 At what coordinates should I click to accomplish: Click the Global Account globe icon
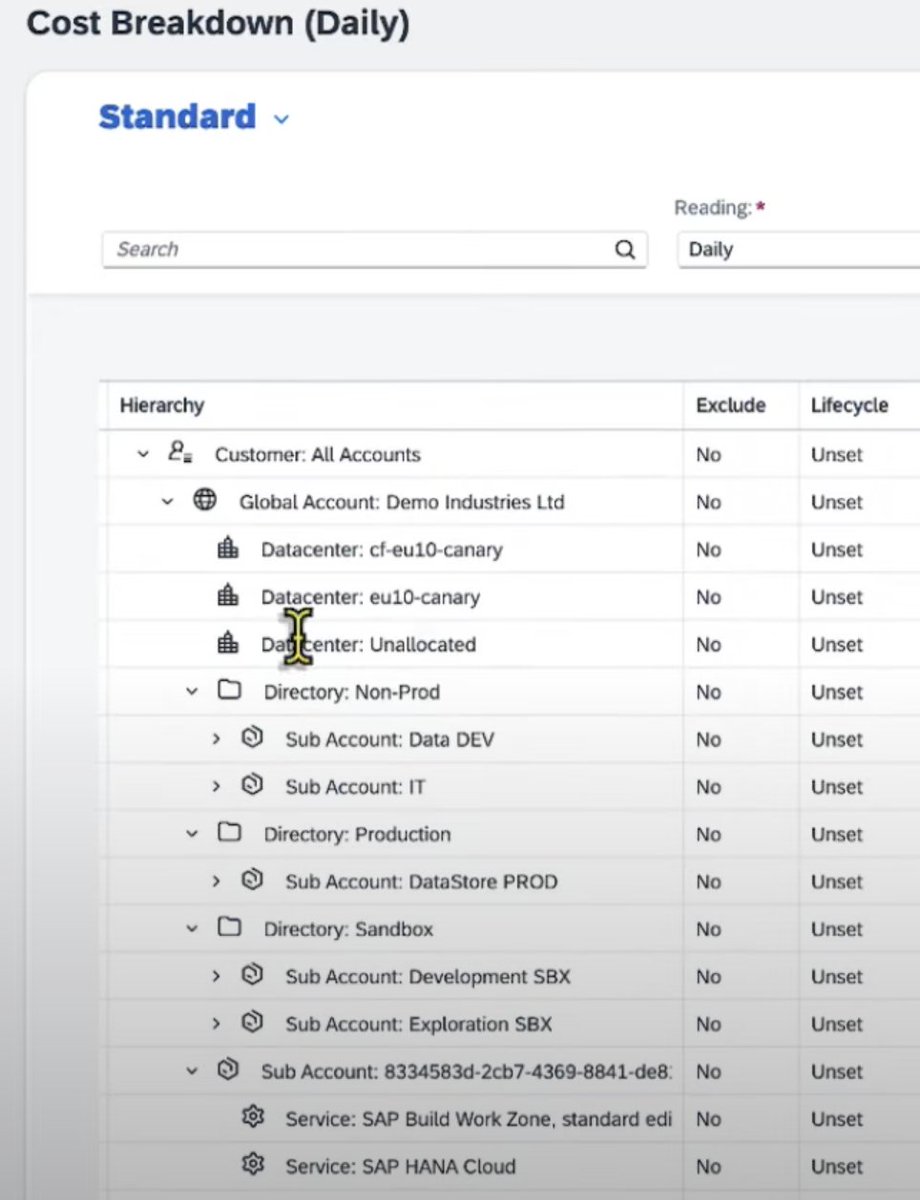(x=205, y=501)
